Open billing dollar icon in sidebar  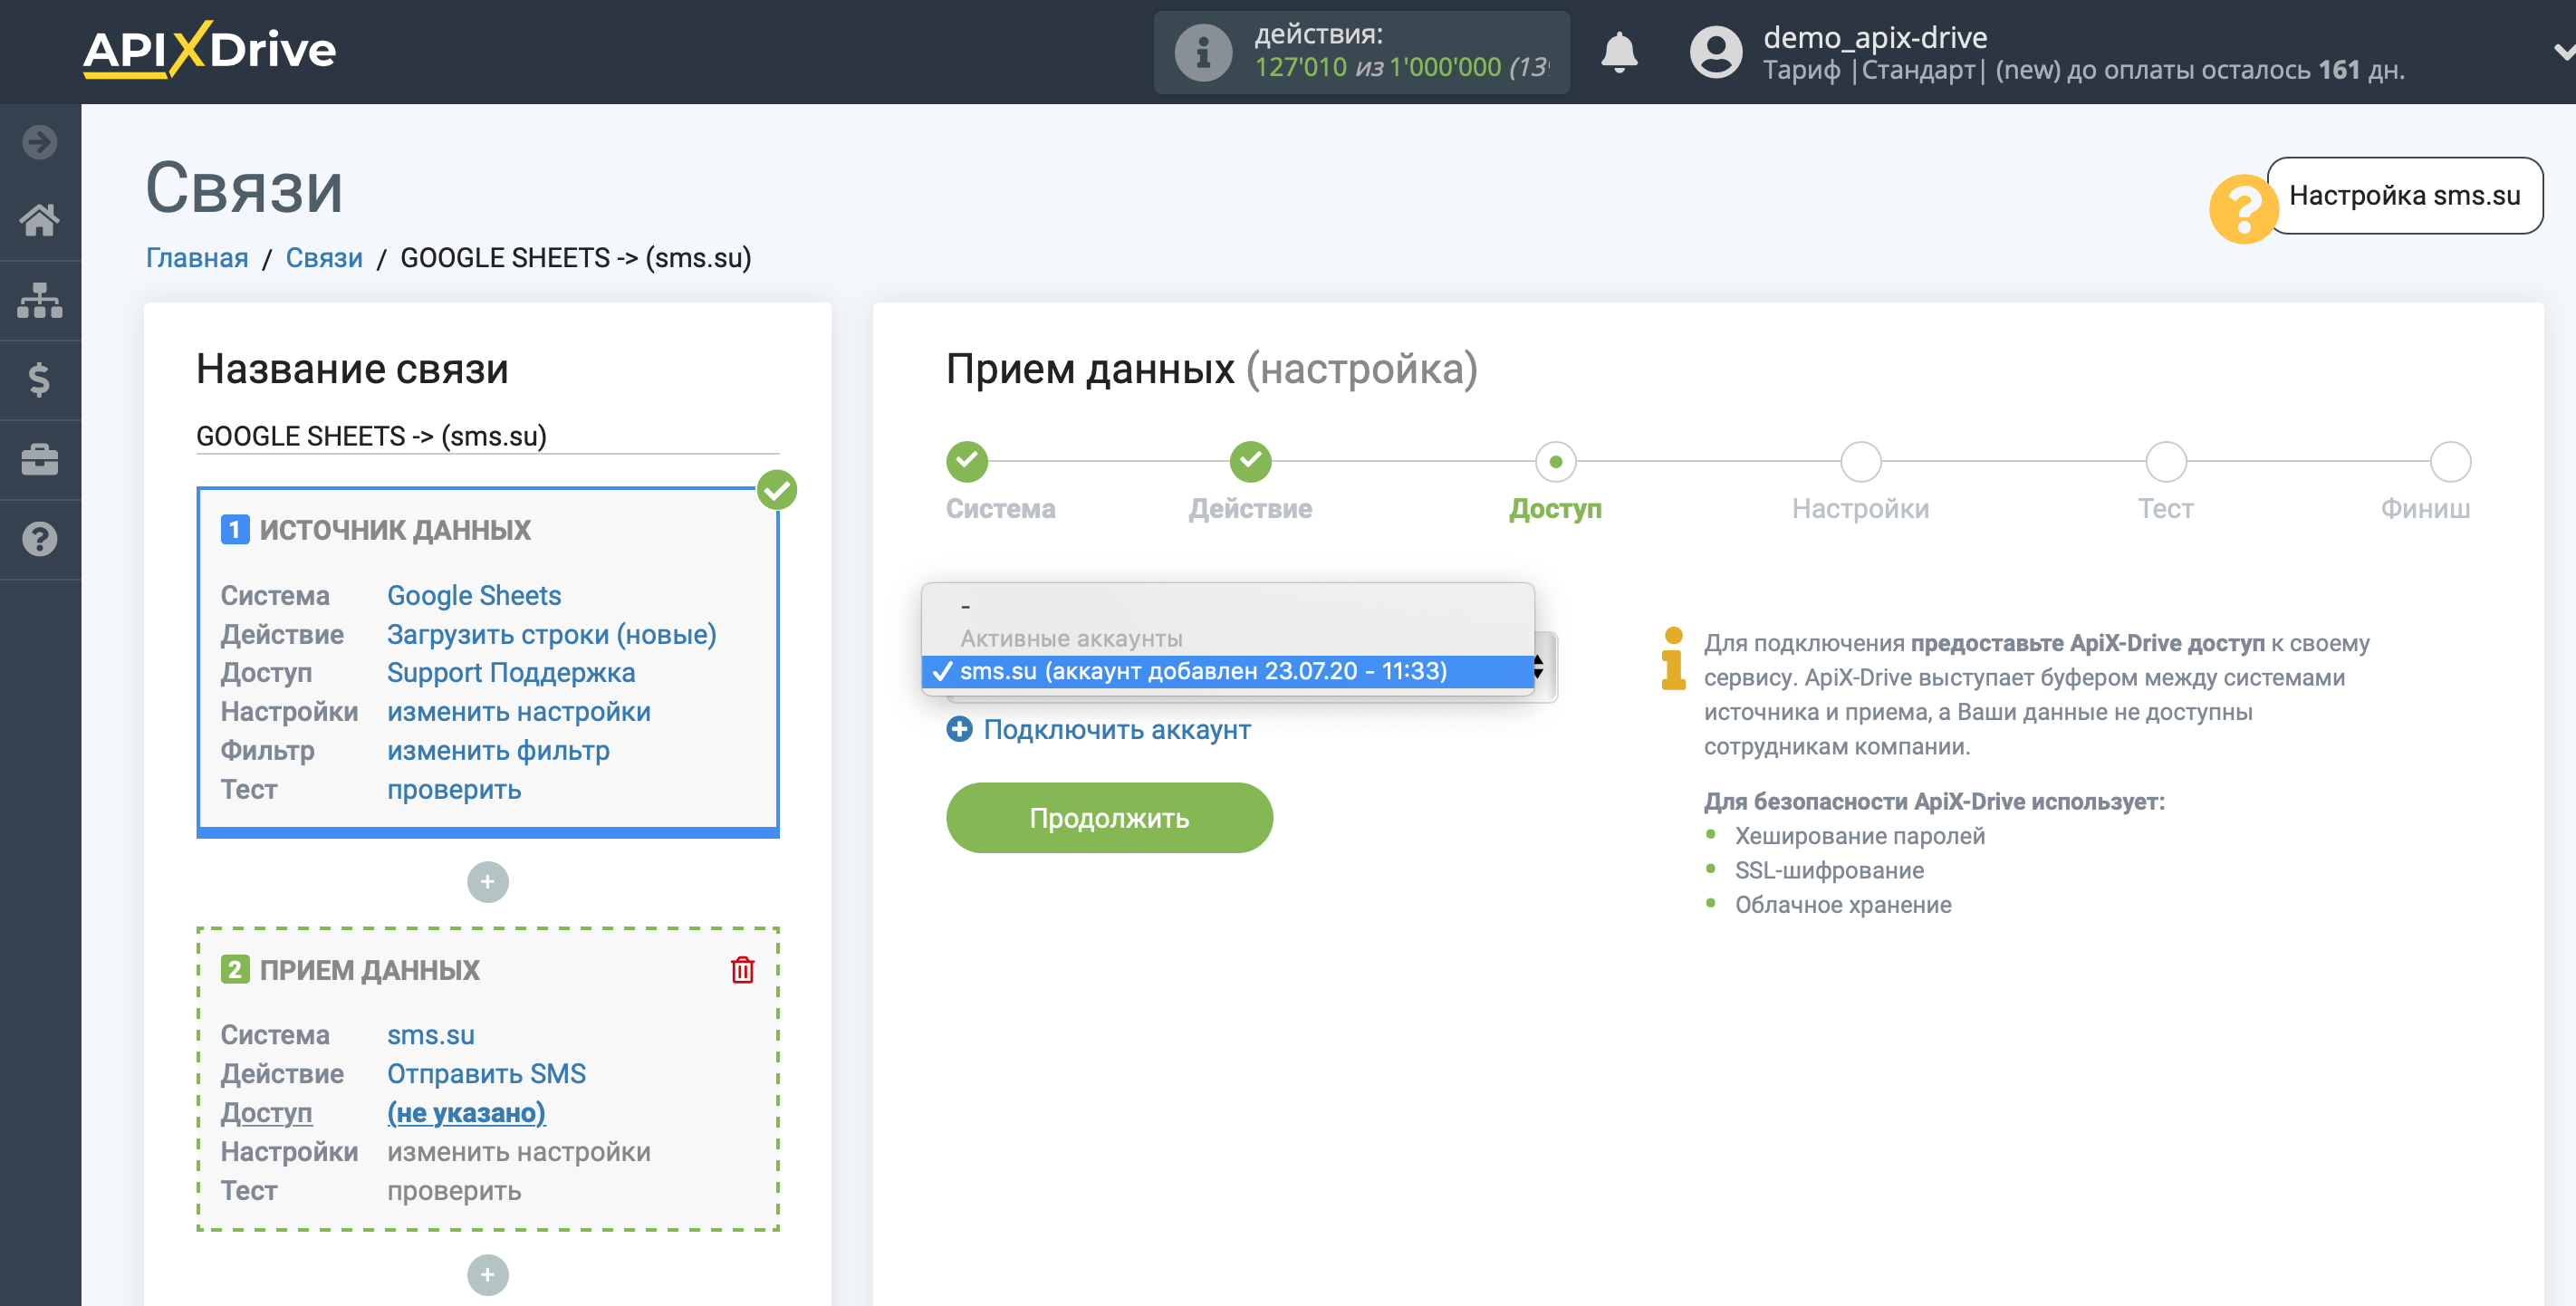[x=40, y=380]
